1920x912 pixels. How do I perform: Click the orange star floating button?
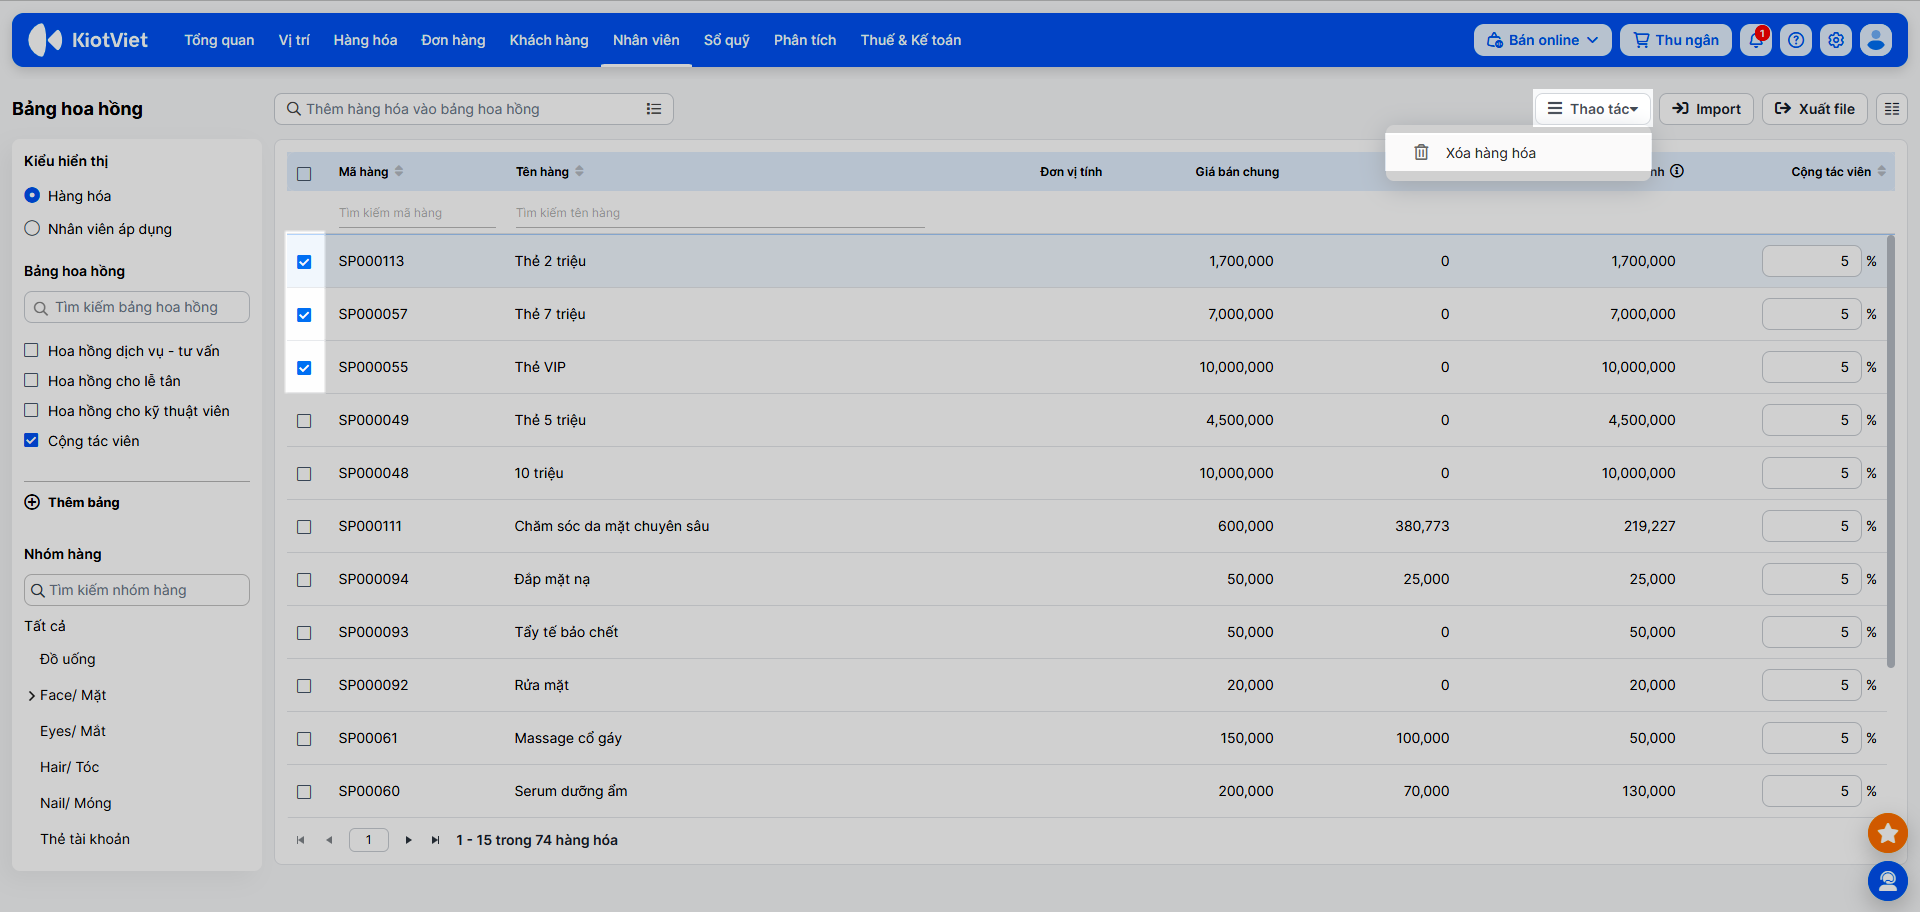[1887, 832]
